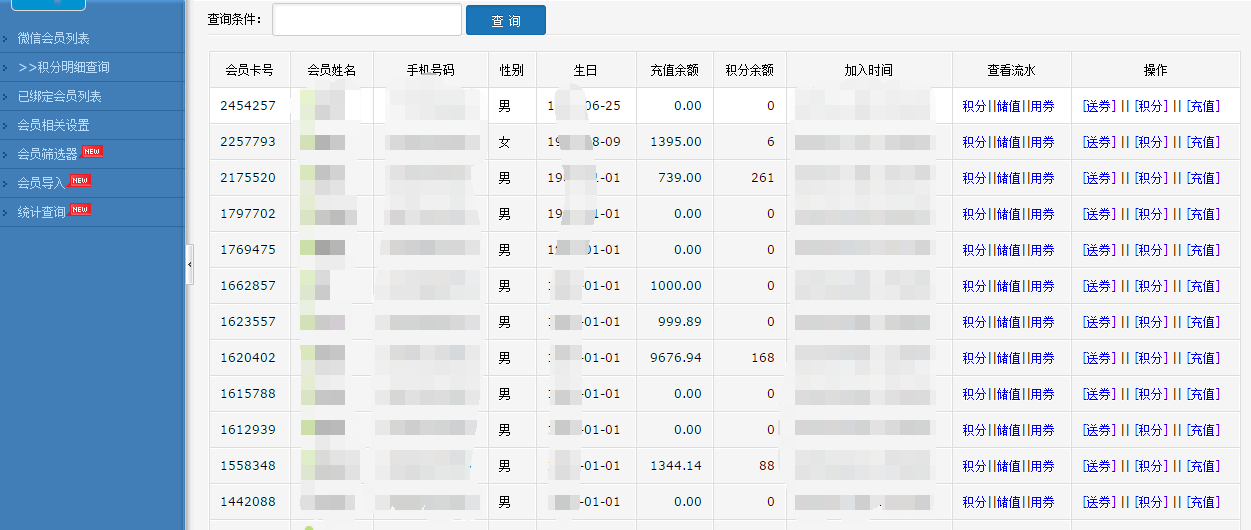View 储值 flow link for card 1612939
1251x530 pixels.
point(1008,430)
